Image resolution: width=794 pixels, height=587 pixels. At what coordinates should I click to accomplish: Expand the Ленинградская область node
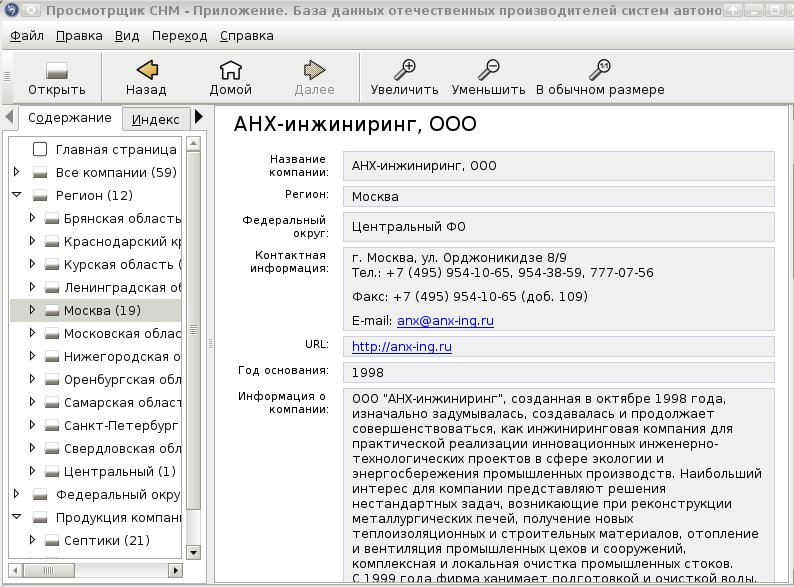point(32,287)
